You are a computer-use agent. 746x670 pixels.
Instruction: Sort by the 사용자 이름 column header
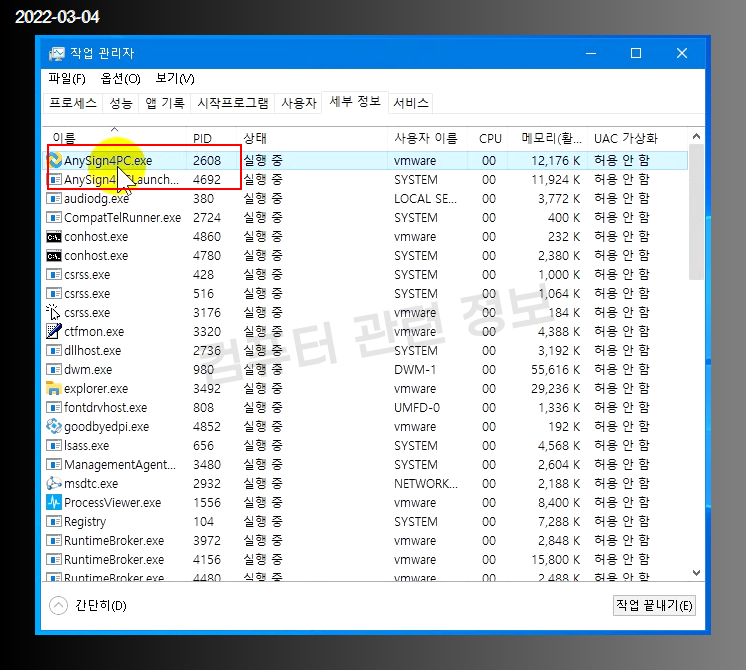coord(428,138)
